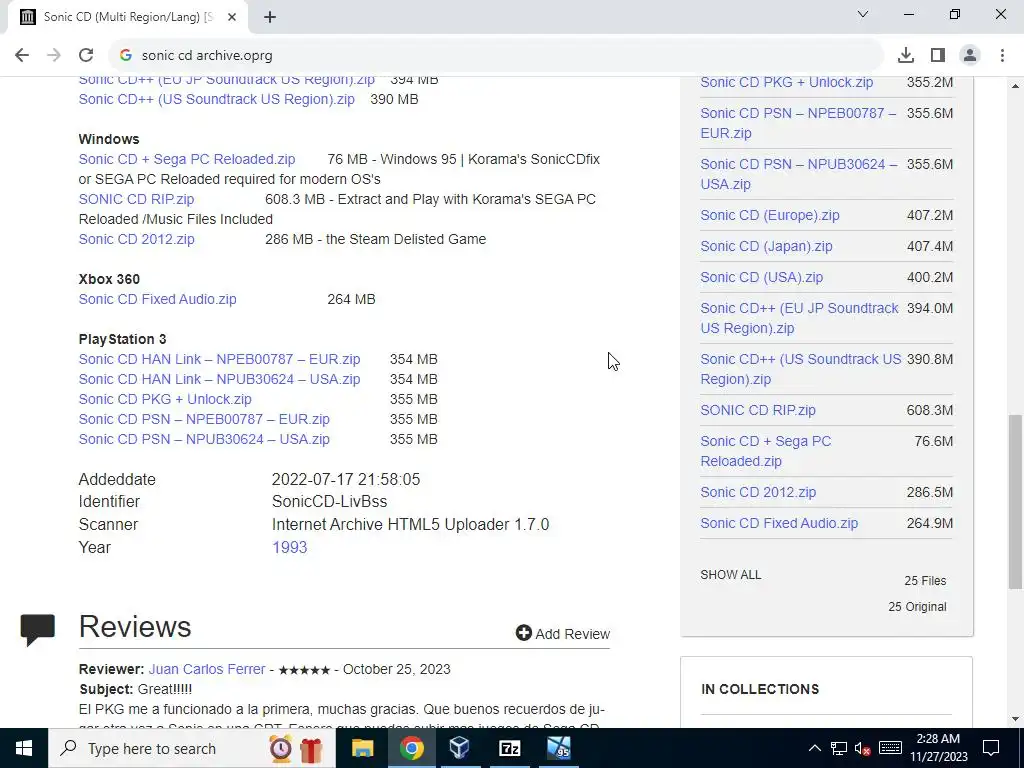Screen dimensions: 1024x768
Task: Select the identifier text SonicCD-LivBss
Action: [329, 502]
